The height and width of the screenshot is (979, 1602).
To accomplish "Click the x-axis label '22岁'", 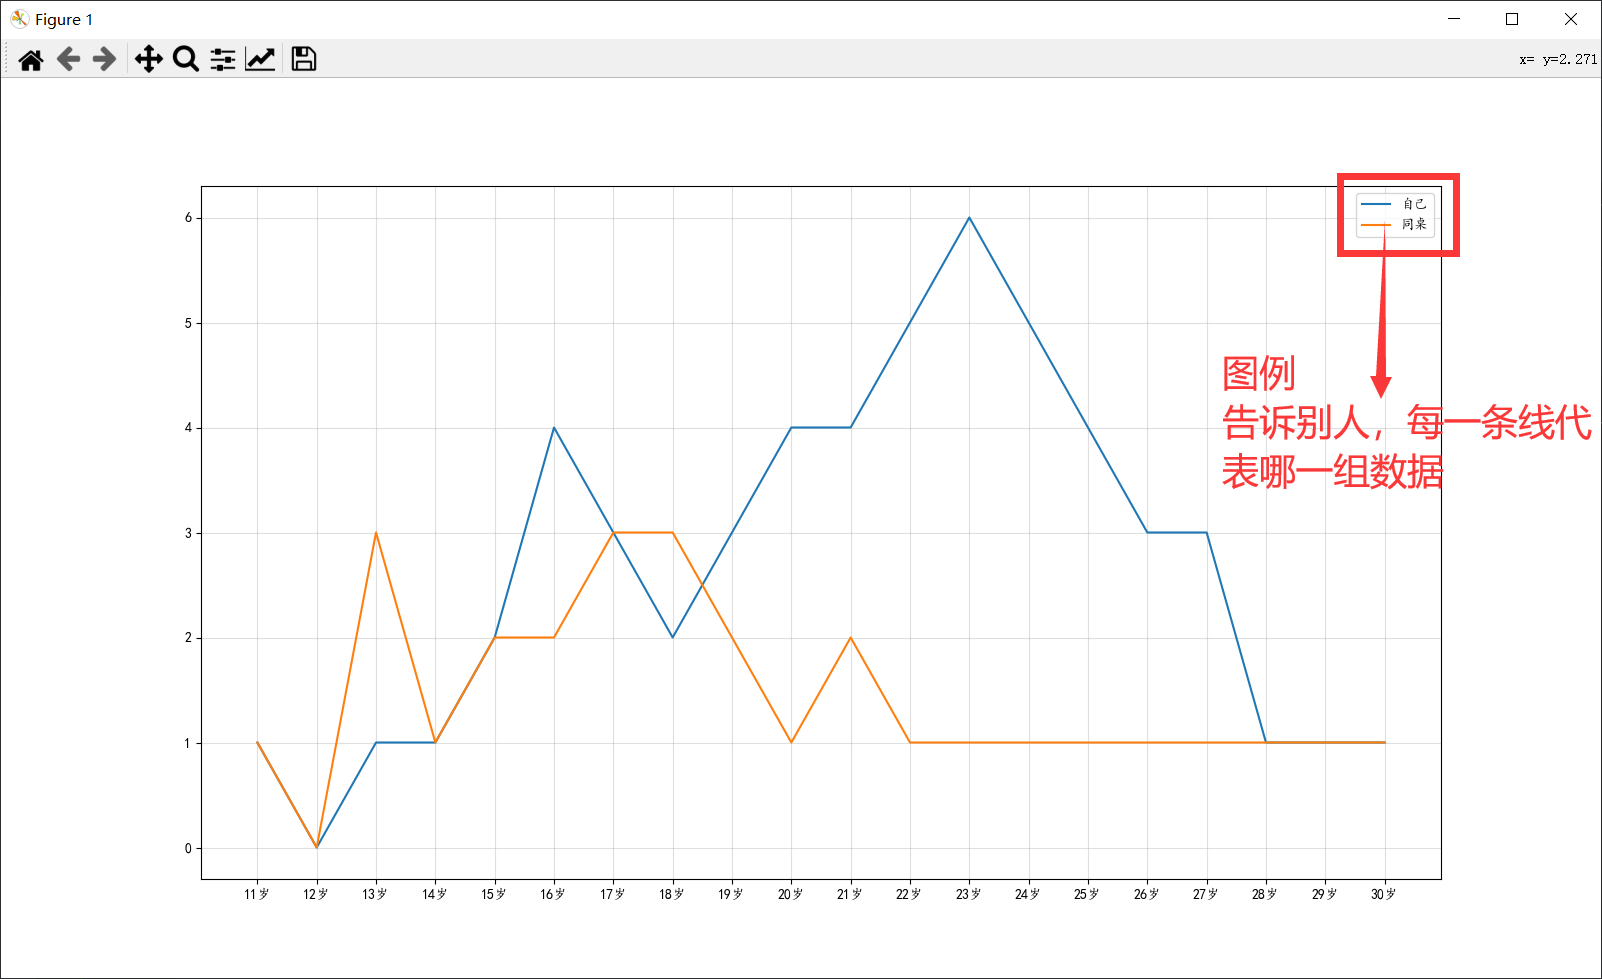I will pyautogui.click(x=909, y=894).
